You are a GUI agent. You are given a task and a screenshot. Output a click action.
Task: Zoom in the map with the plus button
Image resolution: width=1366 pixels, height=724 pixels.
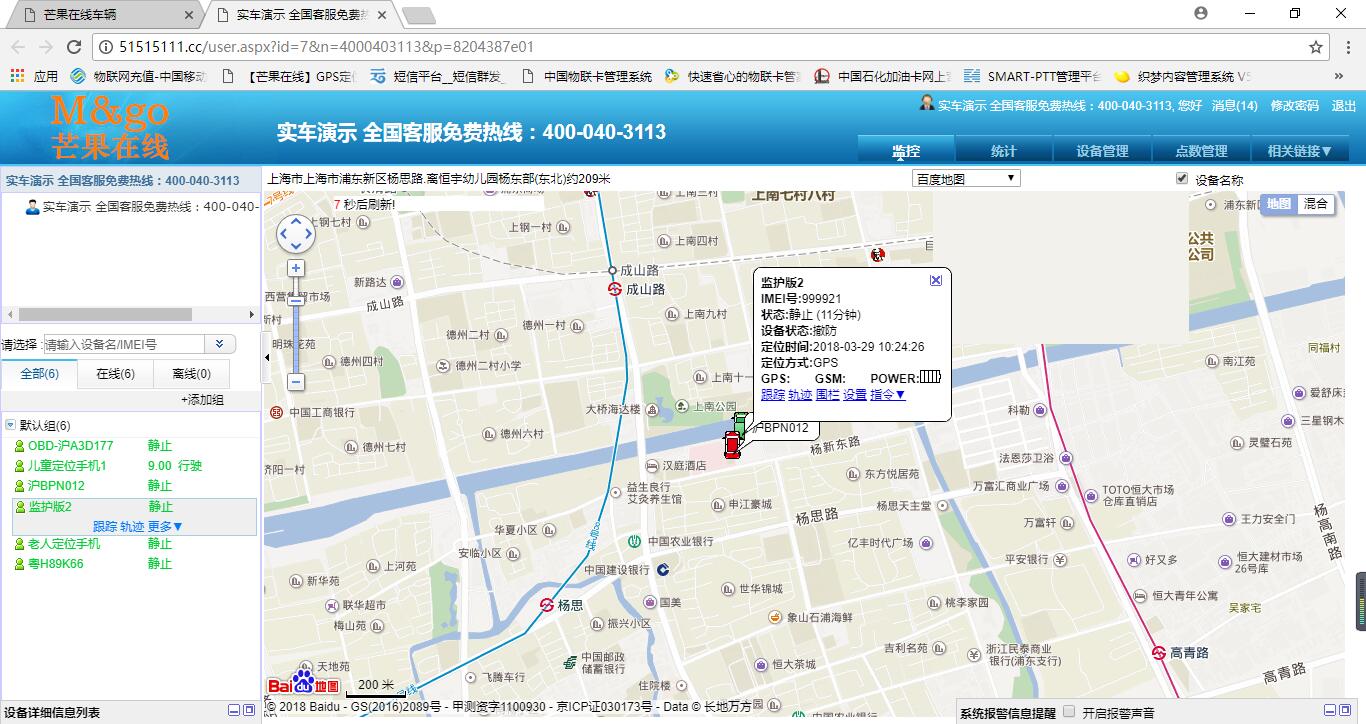pyautogui.click(x=296, y=268)
